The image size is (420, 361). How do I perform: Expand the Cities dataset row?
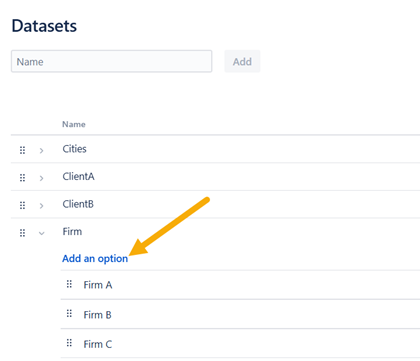[x=41, y=151]
